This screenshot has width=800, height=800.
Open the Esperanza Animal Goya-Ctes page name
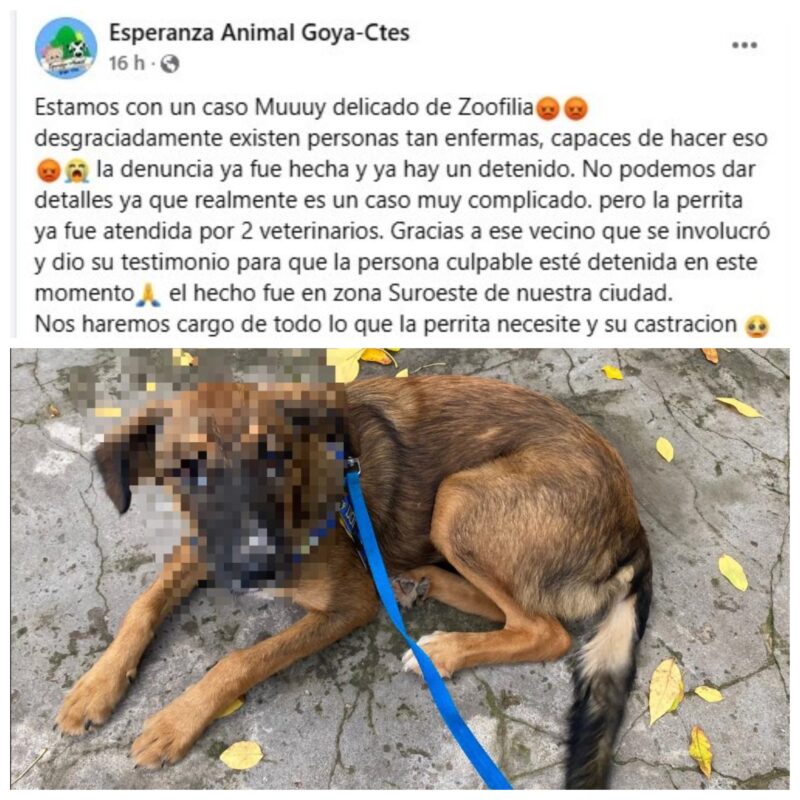click(259, 33)
